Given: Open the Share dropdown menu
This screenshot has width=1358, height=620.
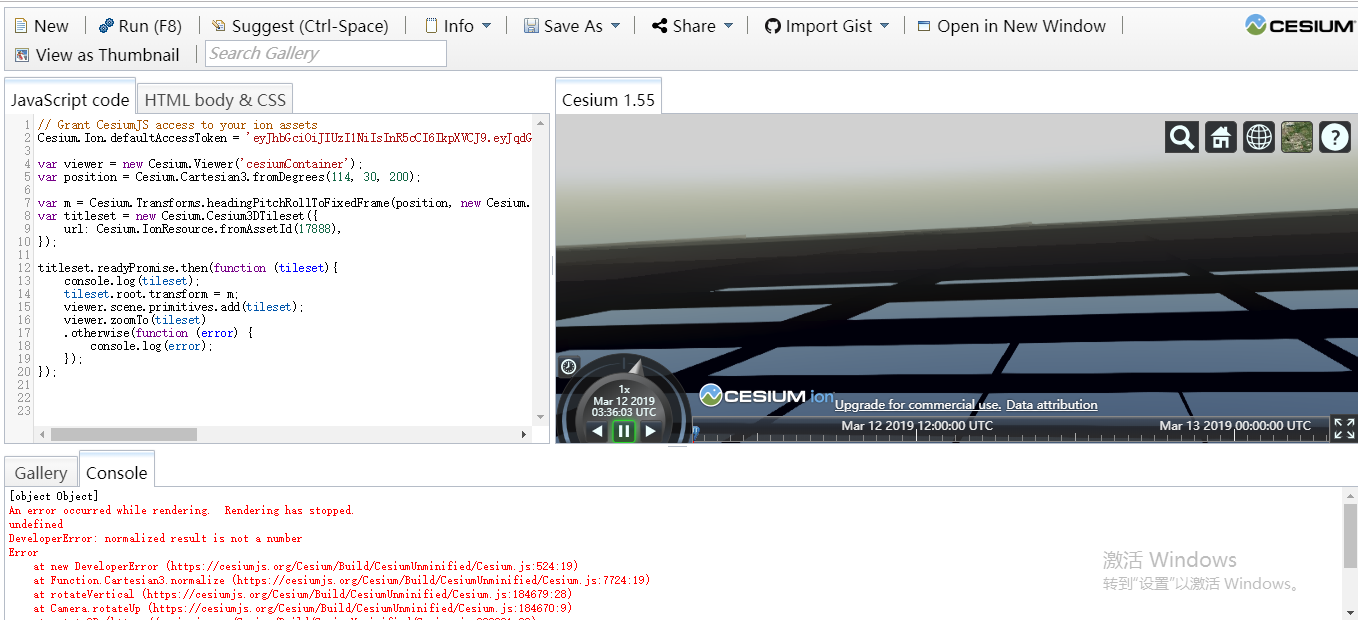Looking at the screenshot, I should [692, 26].
